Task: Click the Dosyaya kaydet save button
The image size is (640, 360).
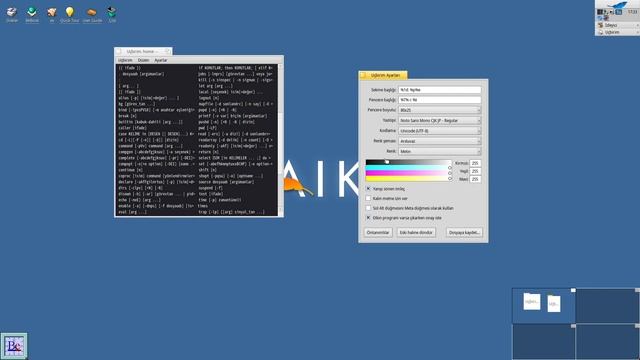Action: click(464, 232)
